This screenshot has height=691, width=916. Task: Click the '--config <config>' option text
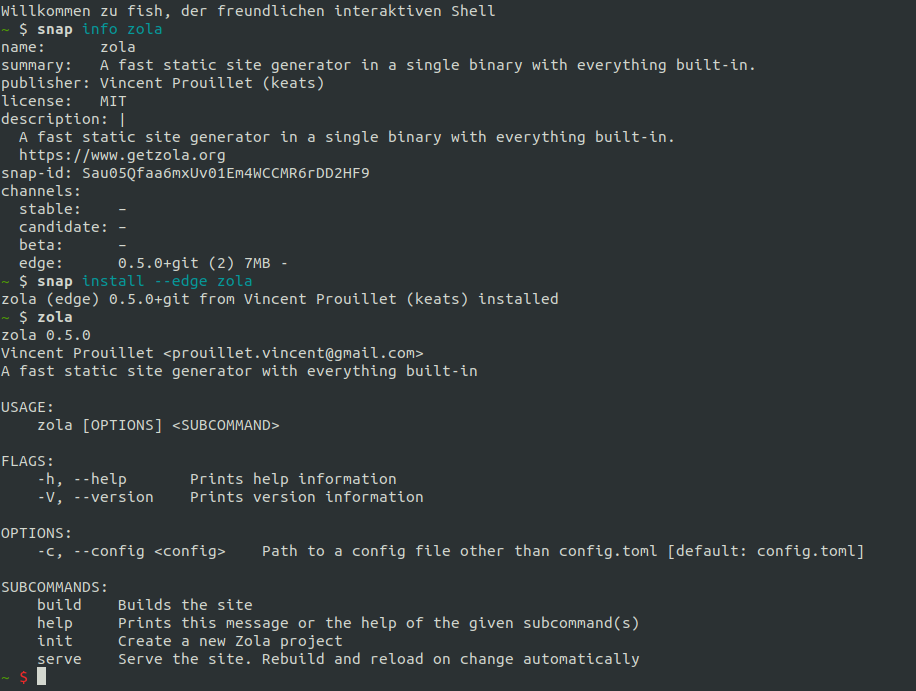pyautogui.click(x=150, y=551)
